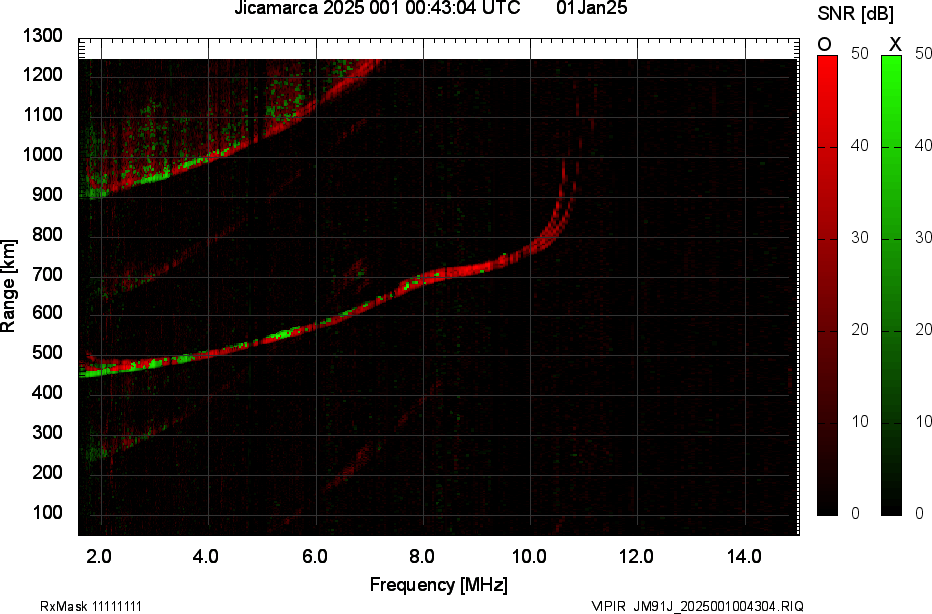Click the 10 tick label beside the O color bar
Viewport: 932px width, 614px height.
coord(860,421)
